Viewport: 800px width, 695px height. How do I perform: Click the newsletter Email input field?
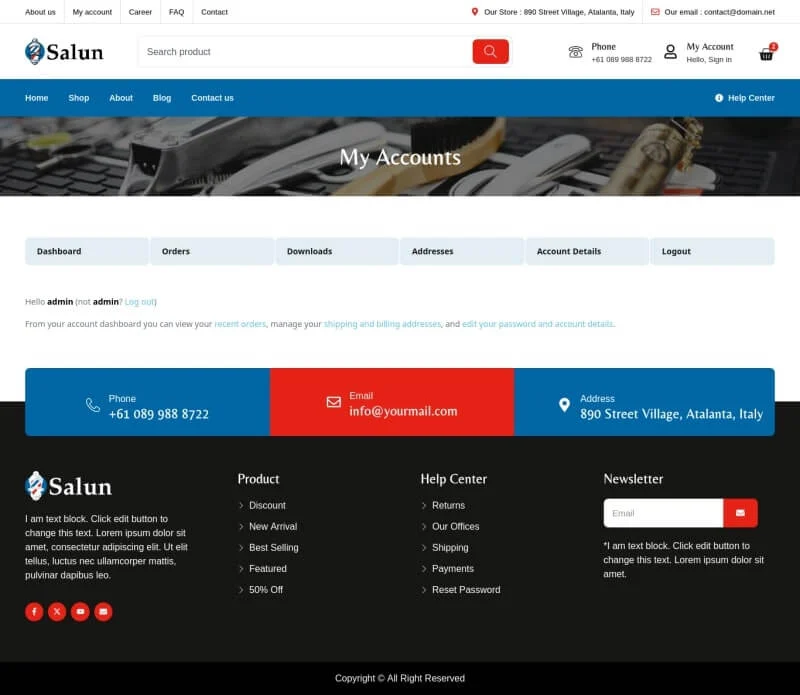coord(663,513)
